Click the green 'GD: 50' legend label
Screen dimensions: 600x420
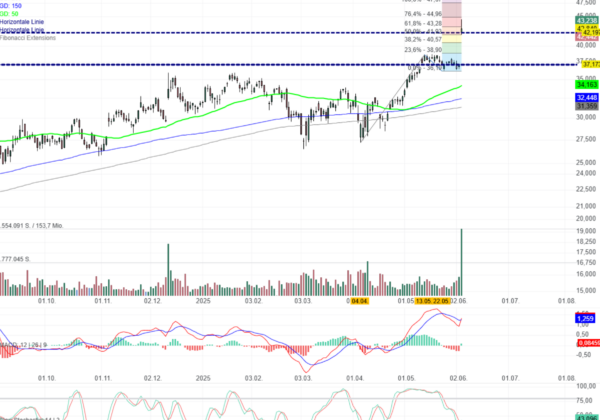click(x=9, y=14)
